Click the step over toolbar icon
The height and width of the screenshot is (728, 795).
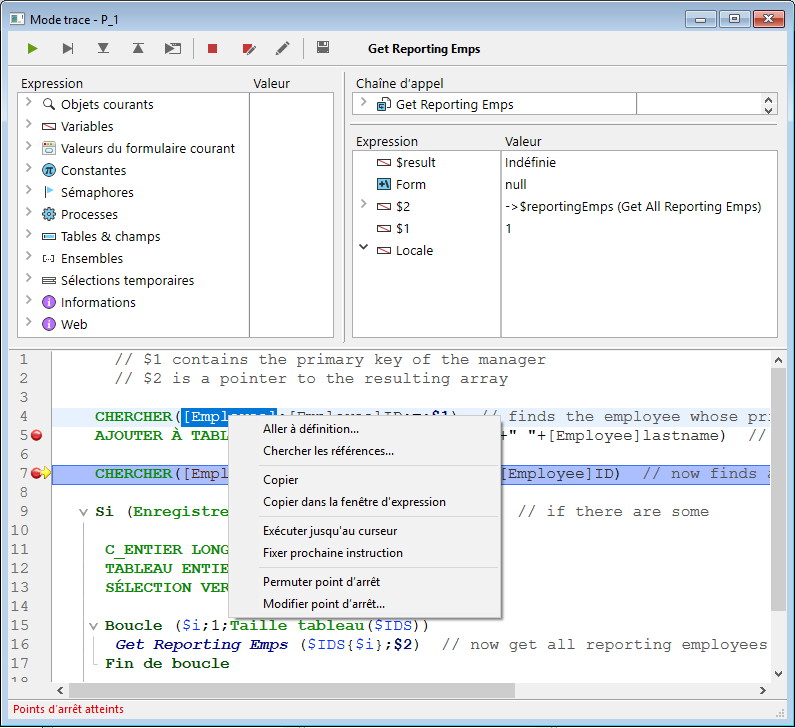point(68,48)
